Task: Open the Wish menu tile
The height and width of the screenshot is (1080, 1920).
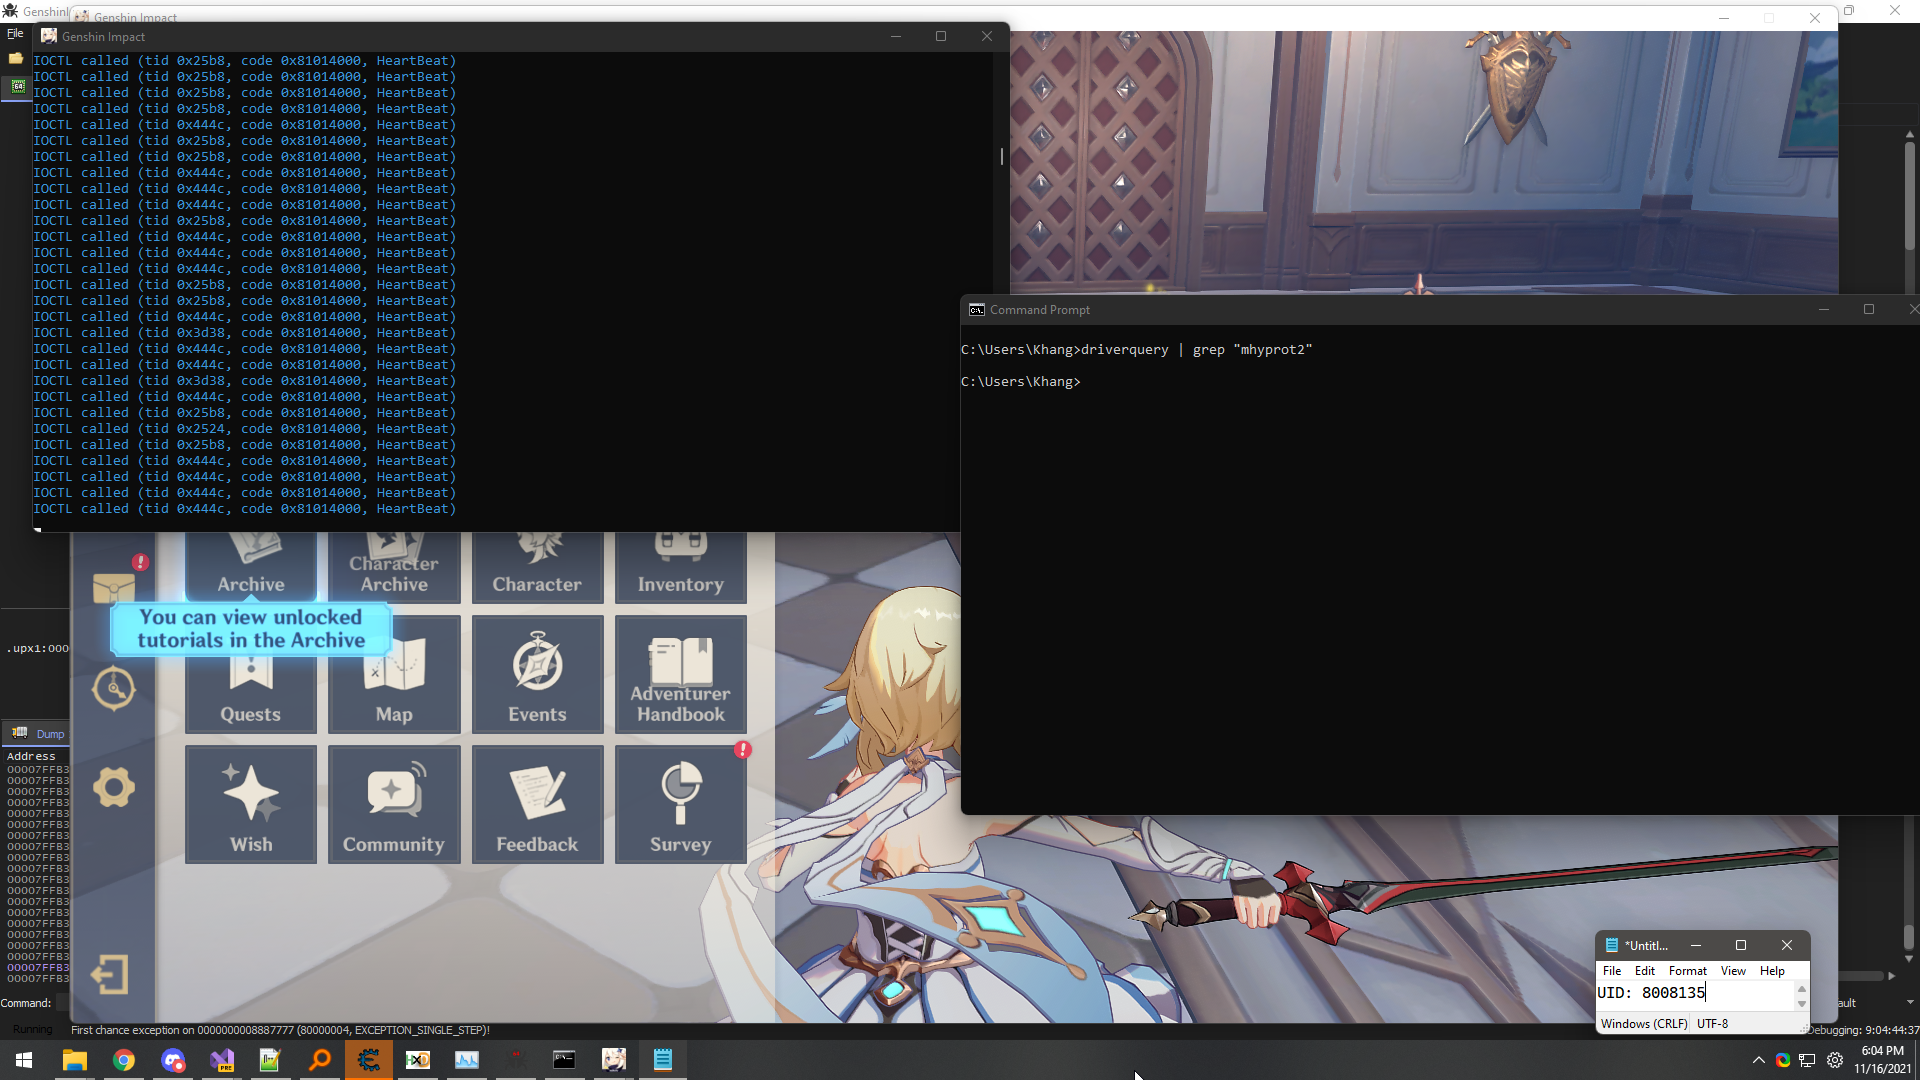Action: 251,804
